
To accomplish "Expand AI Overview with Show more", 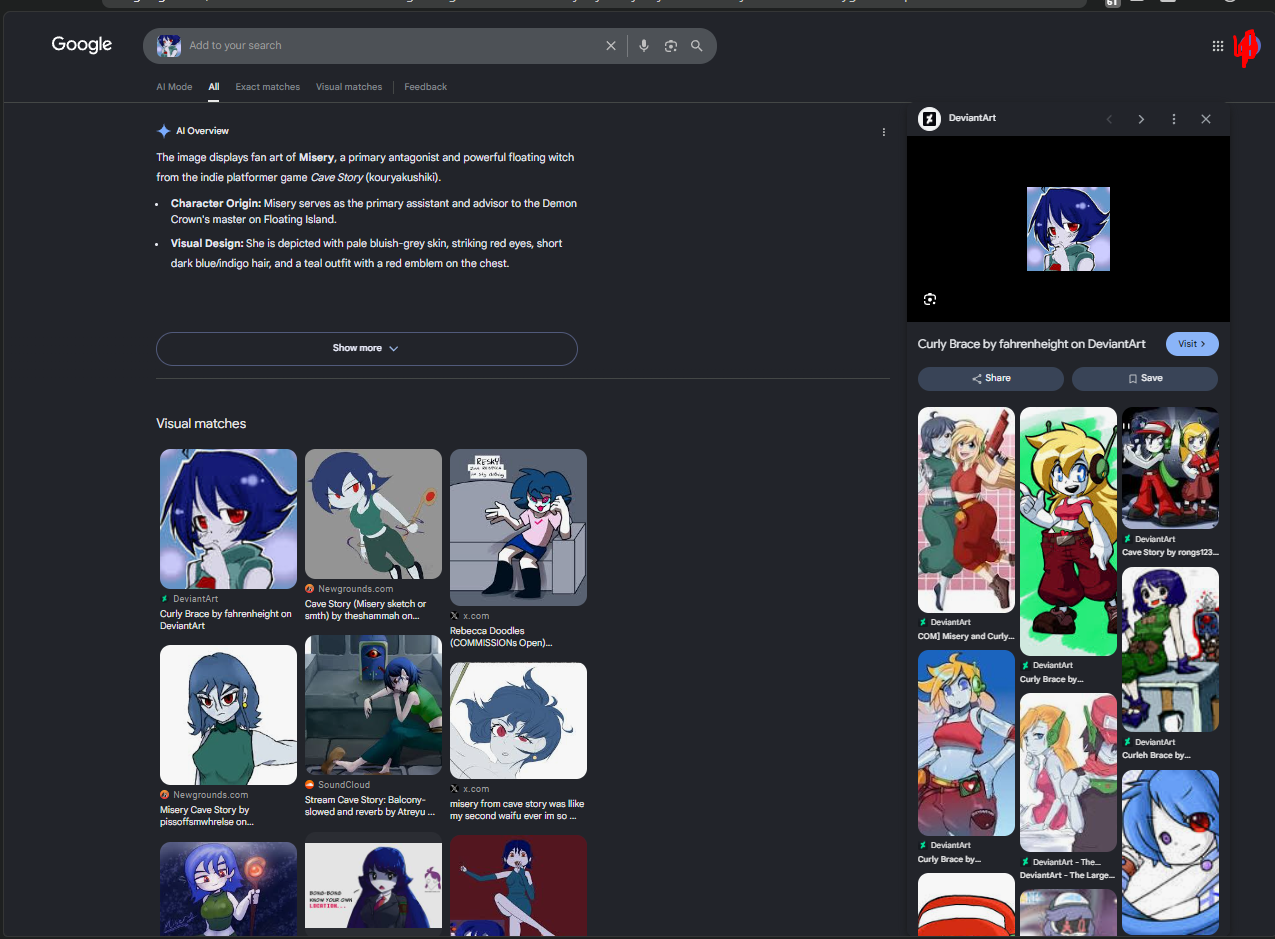I will click(x=367, y=348).
